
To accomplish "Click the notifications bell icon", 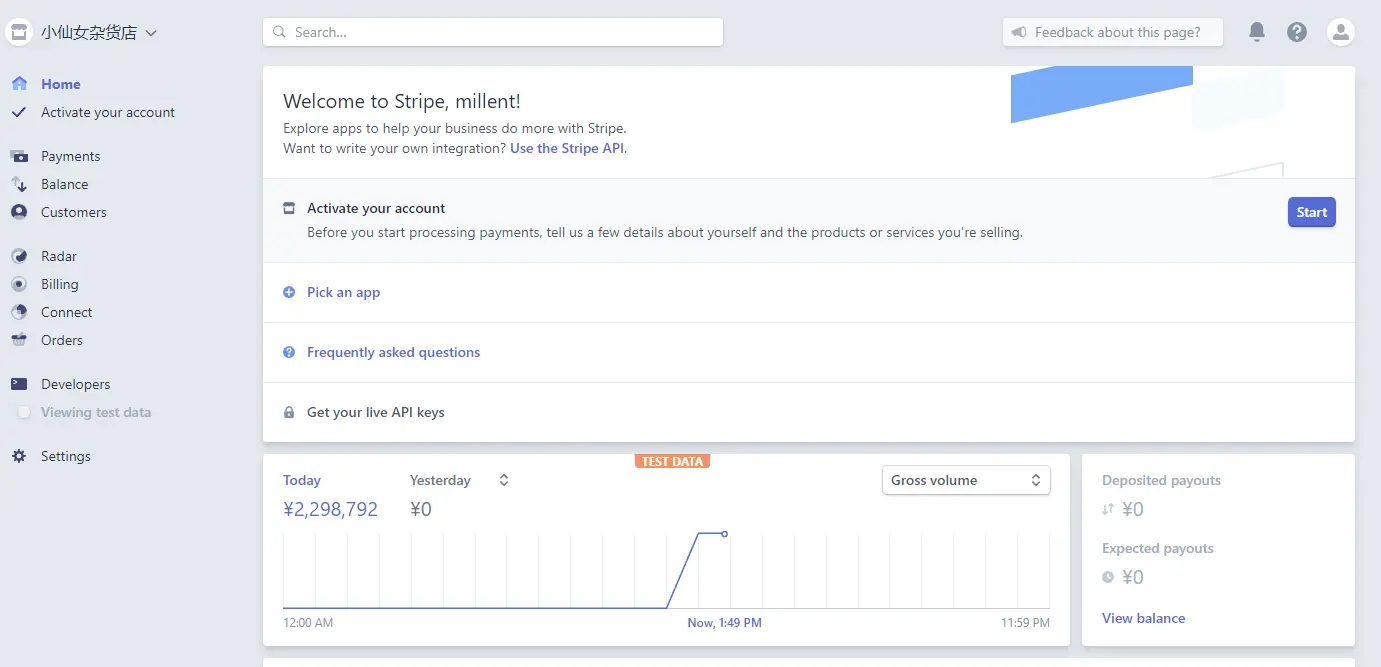I will pos(1257,32).
